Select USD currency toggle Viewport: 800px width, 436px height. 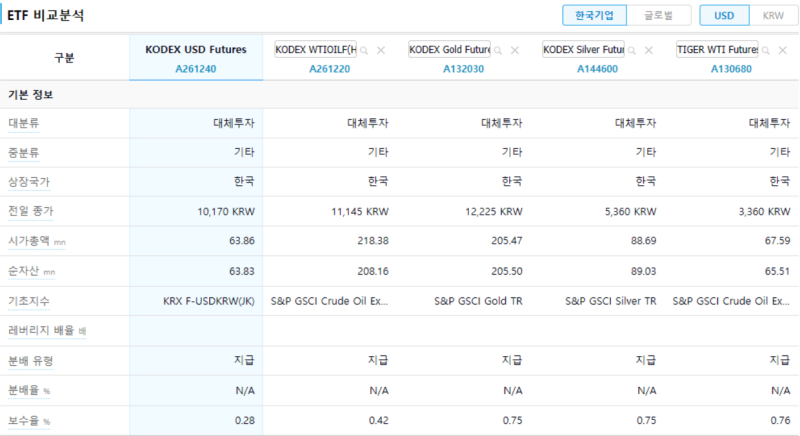(724, 15)
